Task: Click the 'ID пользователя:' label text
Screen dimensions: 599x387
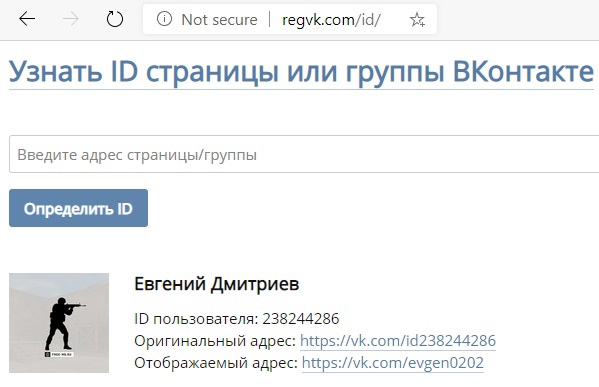Action: (x=196, y=319)
